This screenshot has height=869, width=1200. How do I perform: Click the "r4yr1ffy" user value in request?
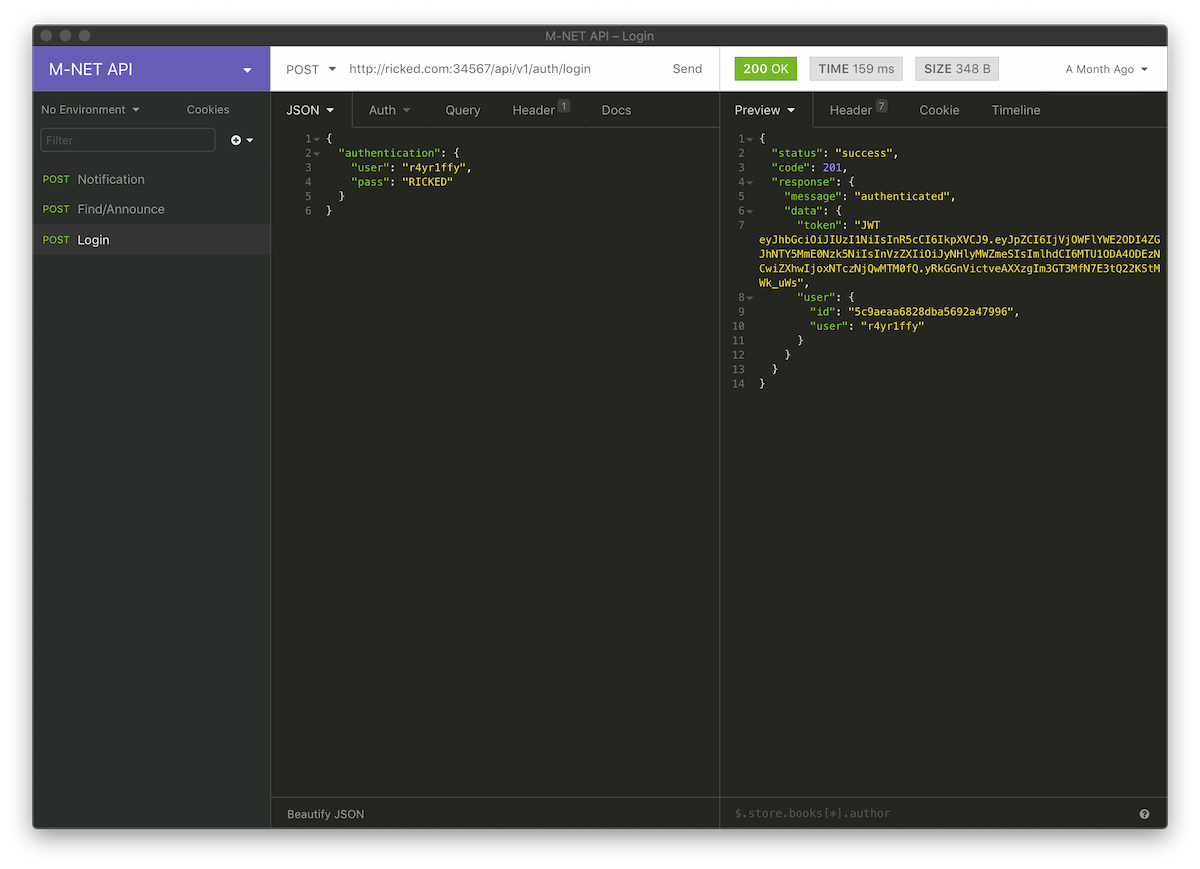[433, 167]
